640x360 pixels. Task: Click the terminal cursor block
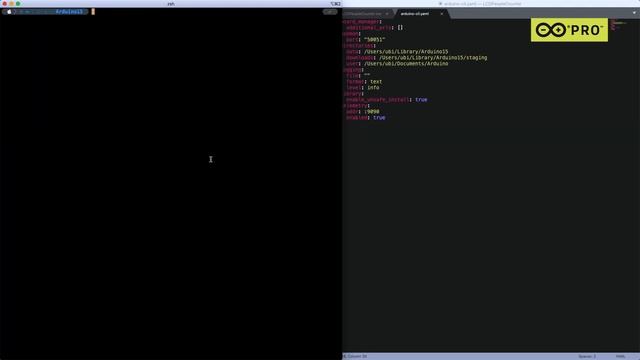coord(93,12)
